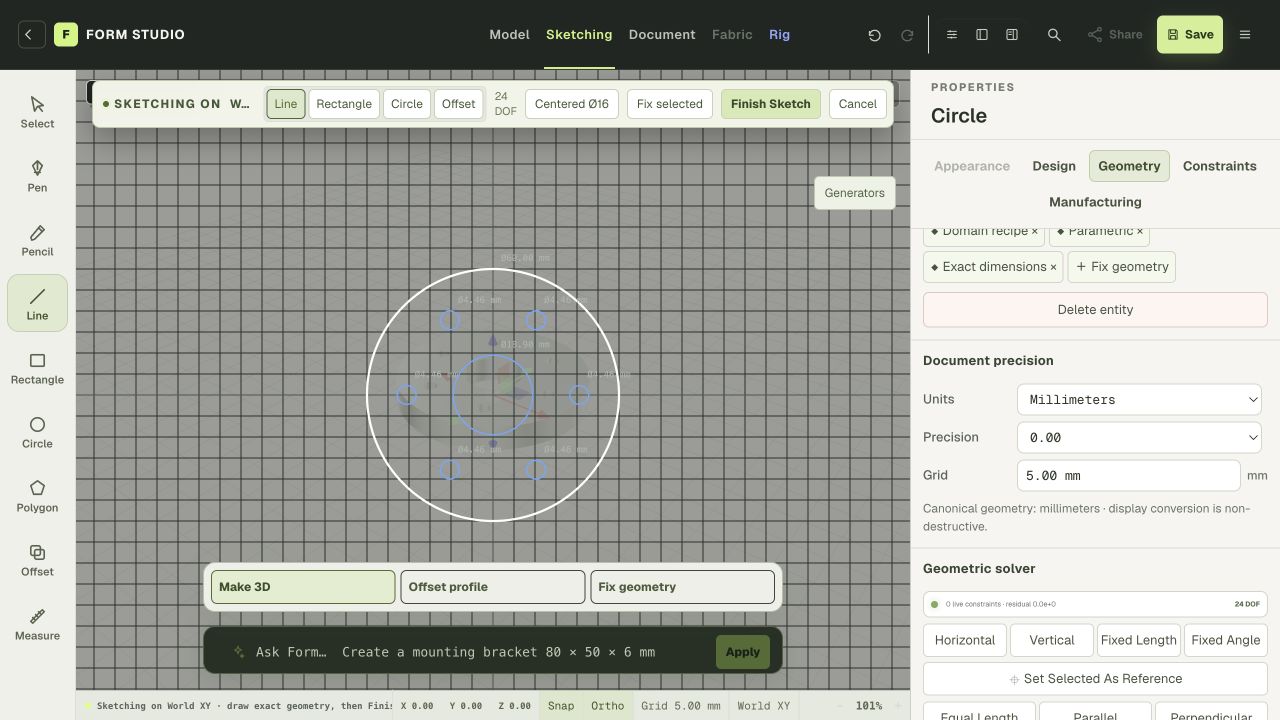Choose the Polygon tool
The width and height of the screenshot is (1280, 720).
click(x=37, y=495)
